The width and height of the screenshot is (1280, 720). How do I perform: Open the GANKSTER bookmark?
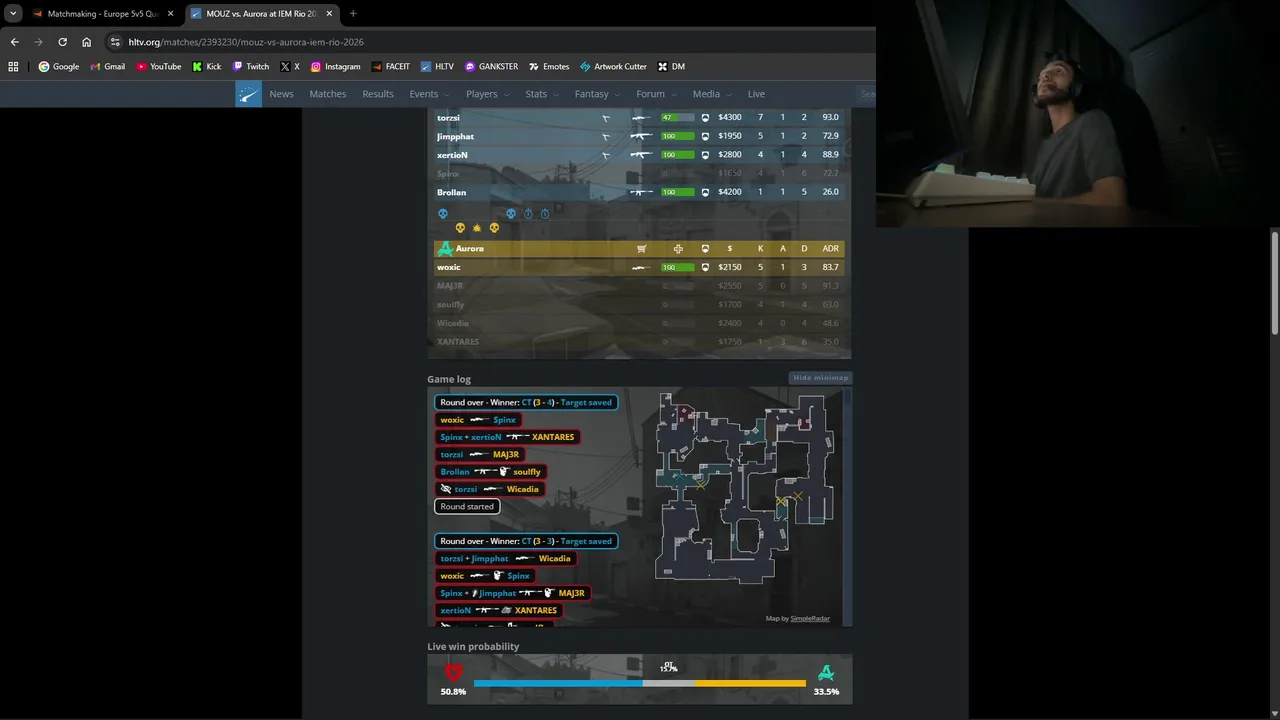492,67
